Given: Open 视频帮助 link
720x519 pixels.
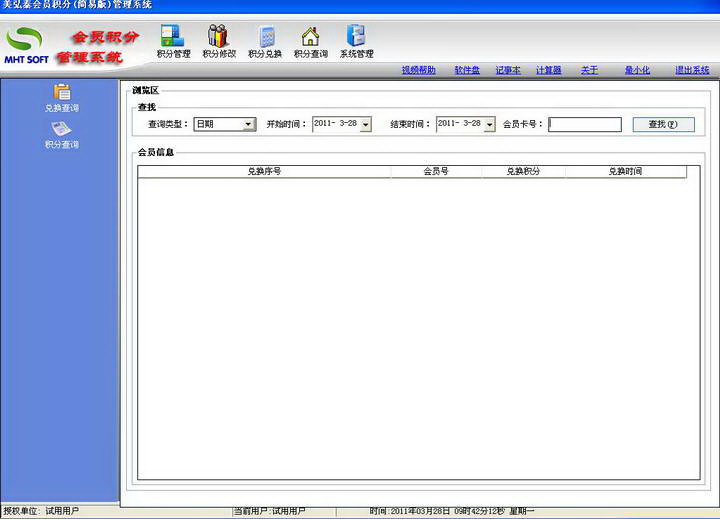Looking at the screenshot, I should 418,70.
